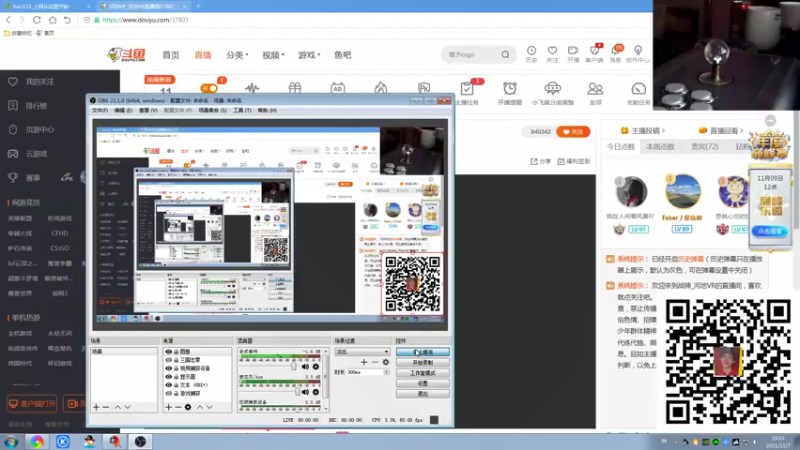Open the 工具(T) menu in OBS
Image resolution: width=800 pixels, height=450 pixels.
point(242,110)
